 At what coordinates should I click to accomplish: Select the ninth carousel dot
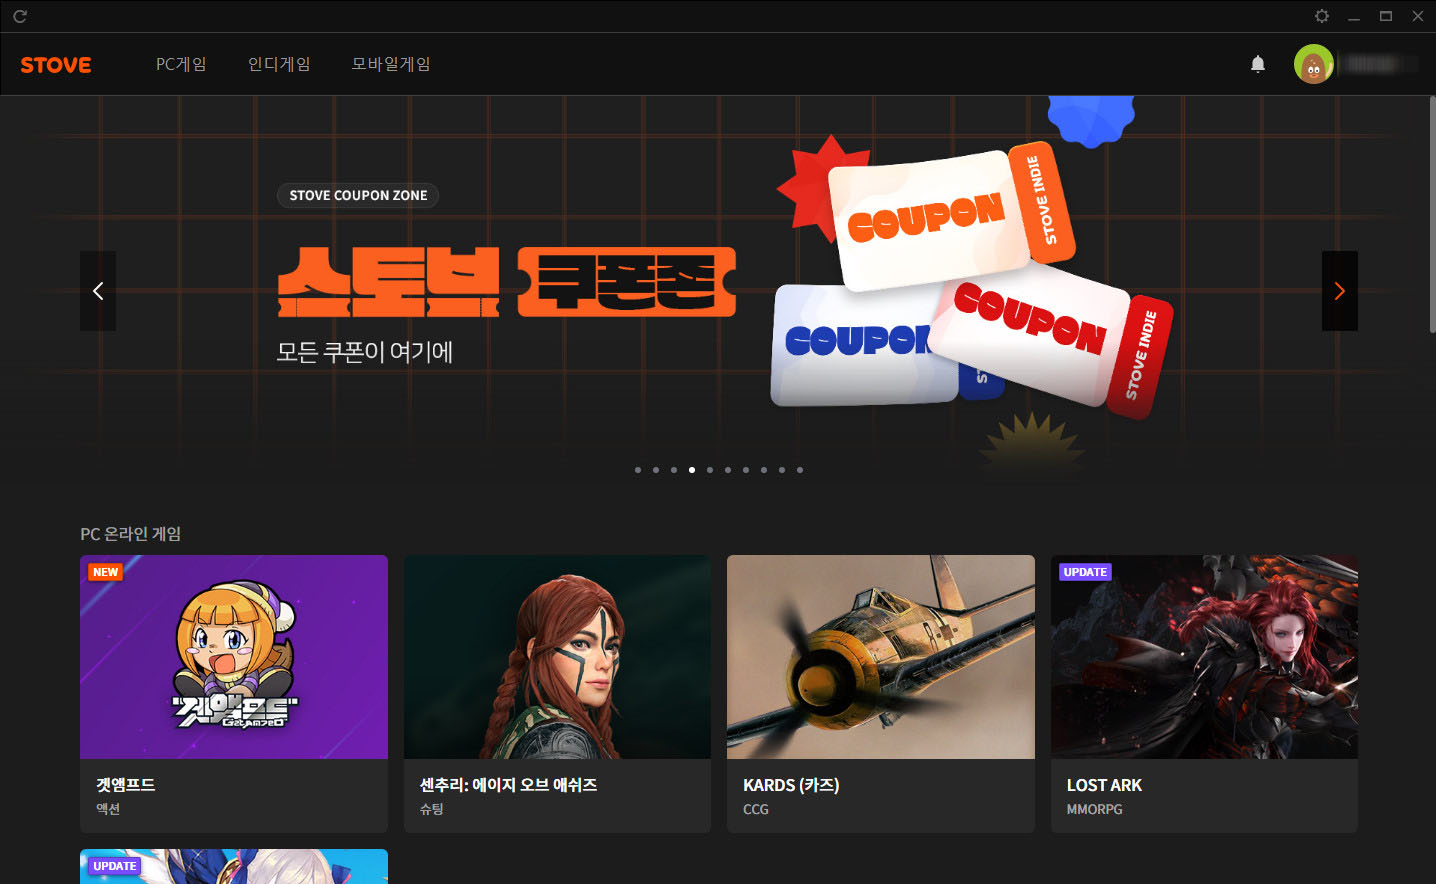(x=782, y=470)
